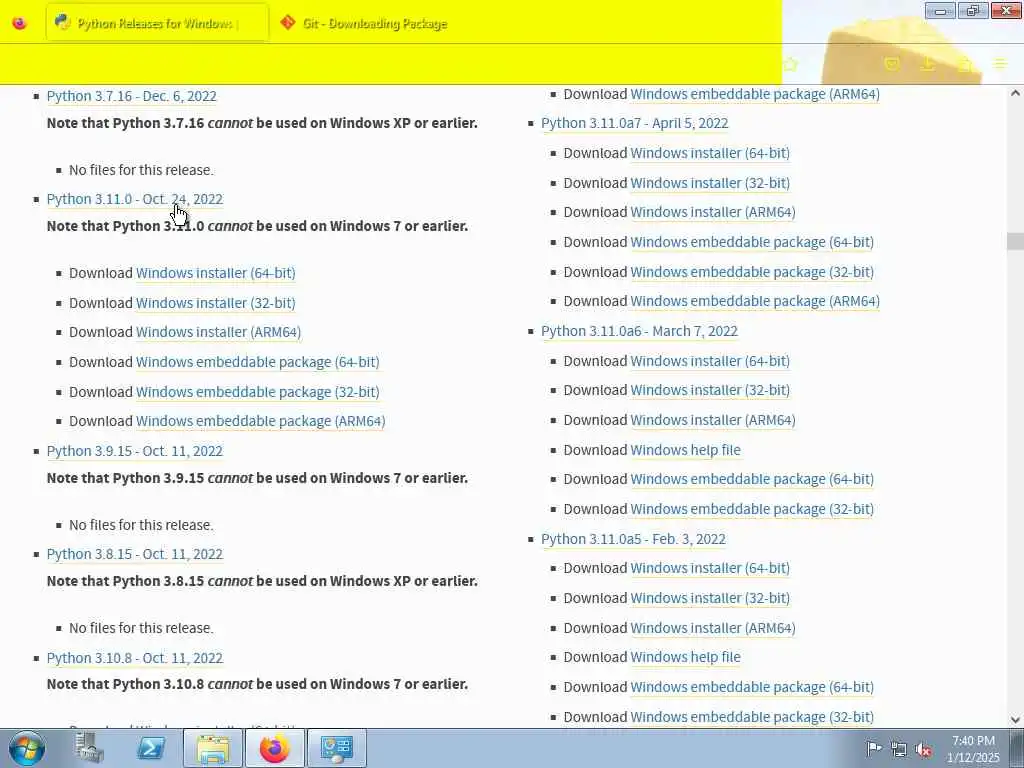Download 3.11.0a6 Windows help file

click(685, 450)
